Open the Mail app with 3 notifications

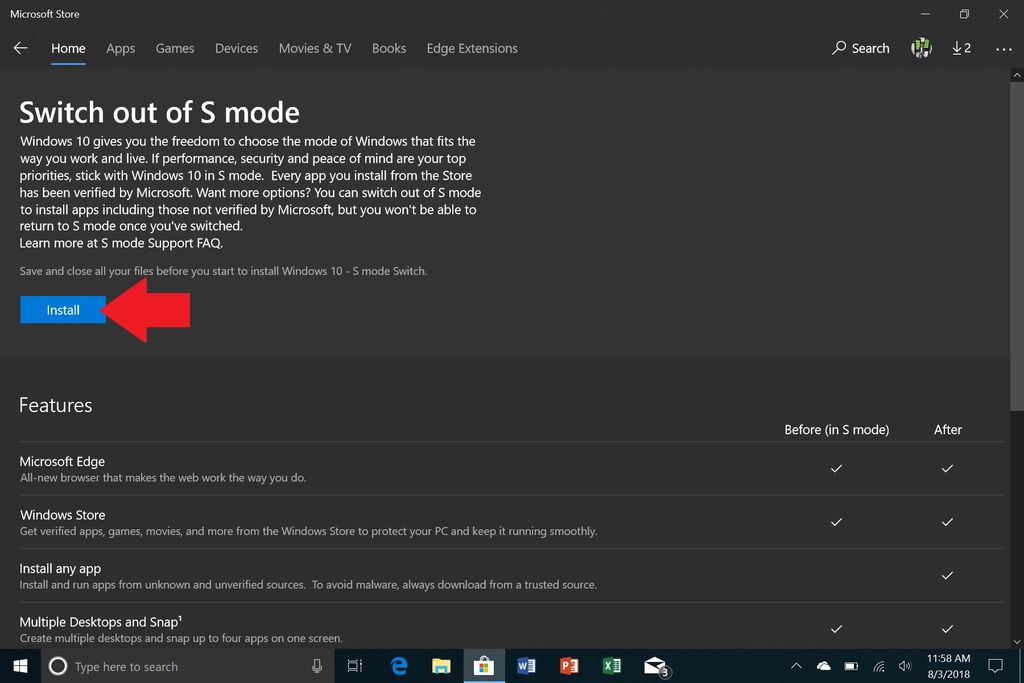pos(655,666)
